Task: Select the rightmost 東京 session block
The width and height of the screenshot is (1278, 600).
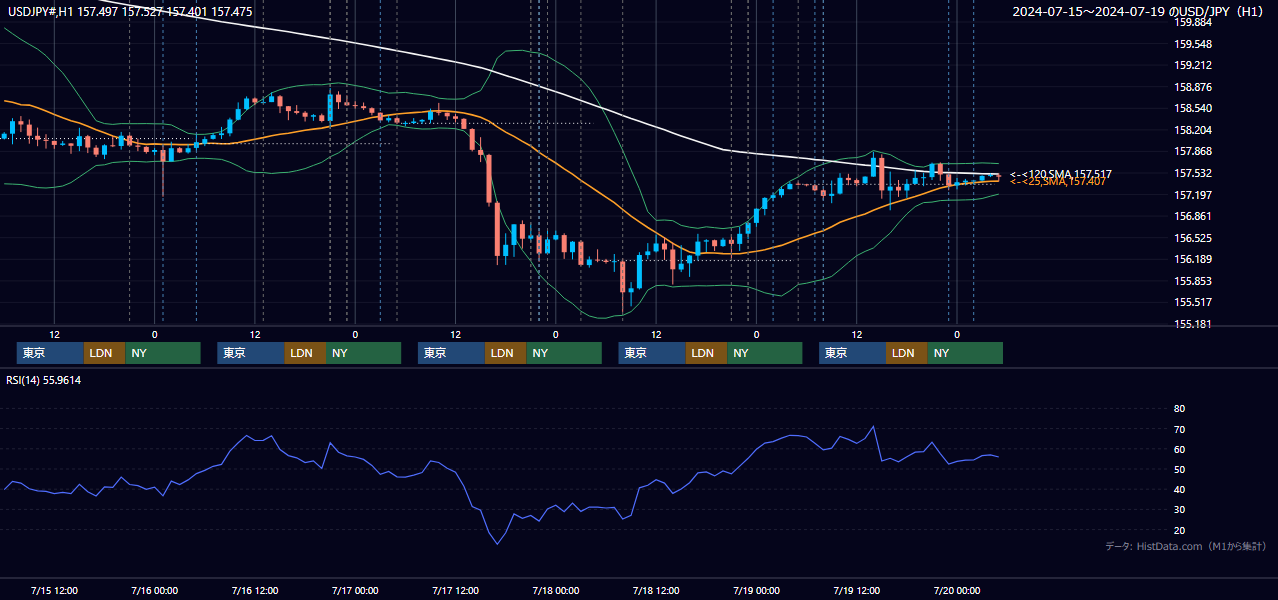Action: [852, 353]
